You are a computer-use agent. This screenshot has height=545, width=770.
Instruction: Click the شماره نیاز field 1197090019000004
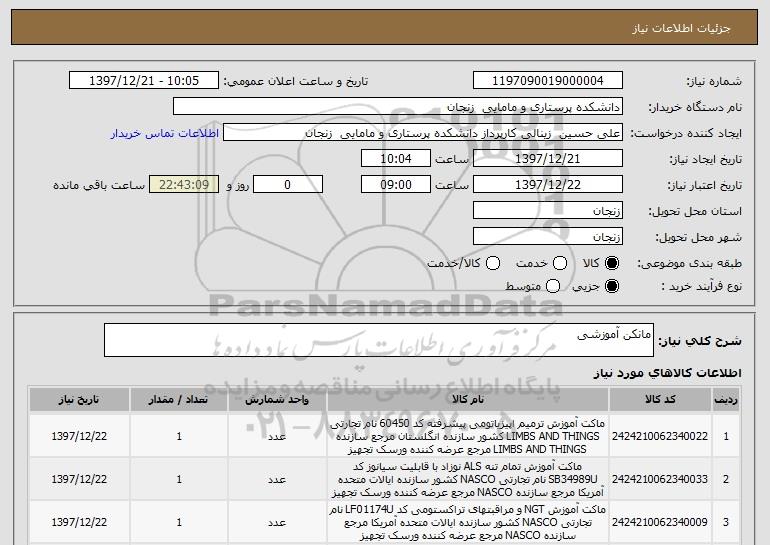548,81
